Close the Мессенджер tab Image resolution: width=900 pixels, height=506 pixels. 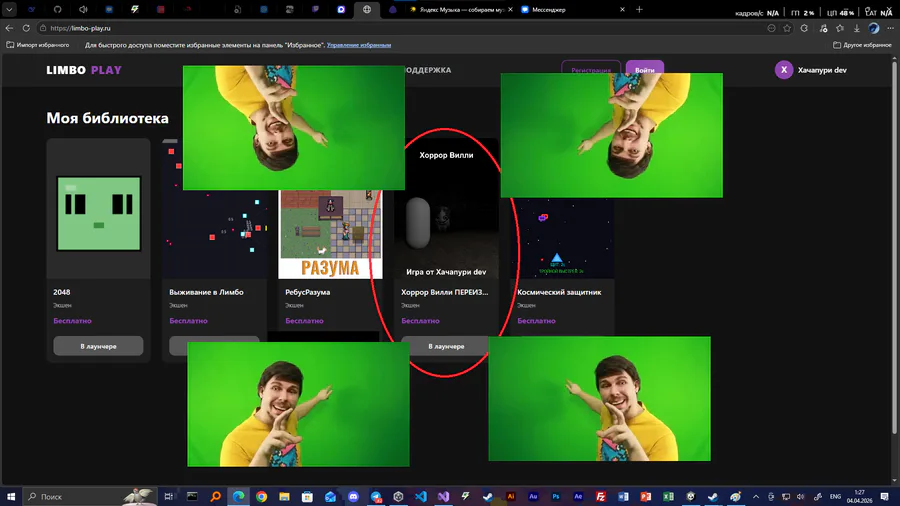tap(622, 10)
